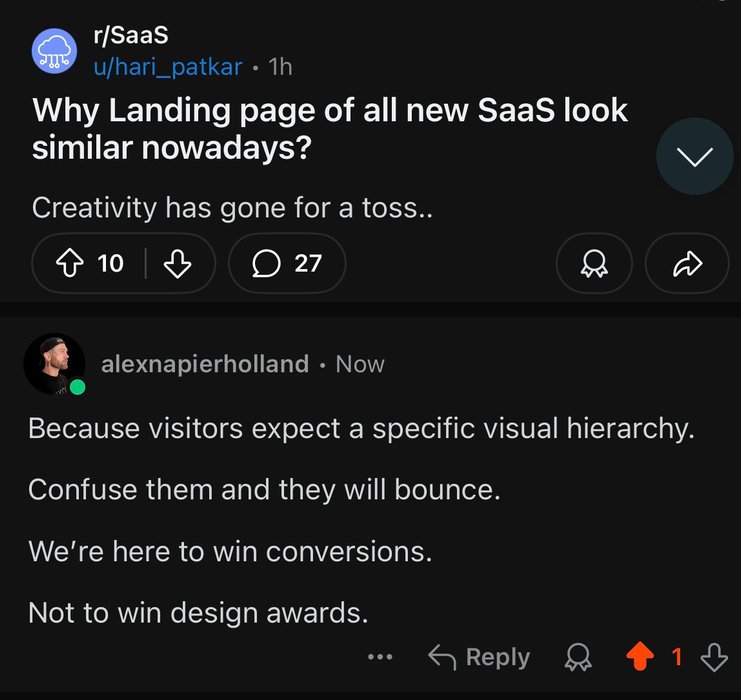
Task: Click the r/SaaS cloud community icon
Action: coord(55,53)
